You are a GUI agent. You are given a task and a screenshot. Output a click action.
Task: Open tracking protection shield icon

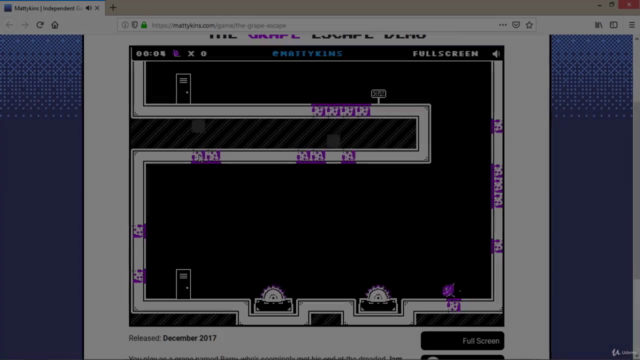click(134, 25)
